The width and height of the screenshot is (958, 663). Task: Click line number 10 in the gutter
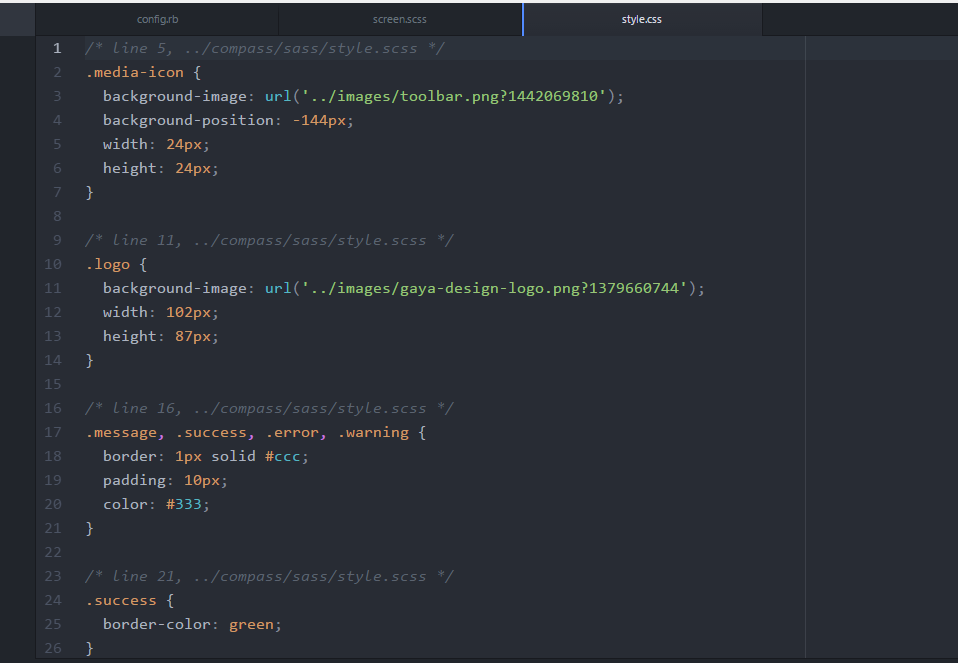[x=53, y=264]
